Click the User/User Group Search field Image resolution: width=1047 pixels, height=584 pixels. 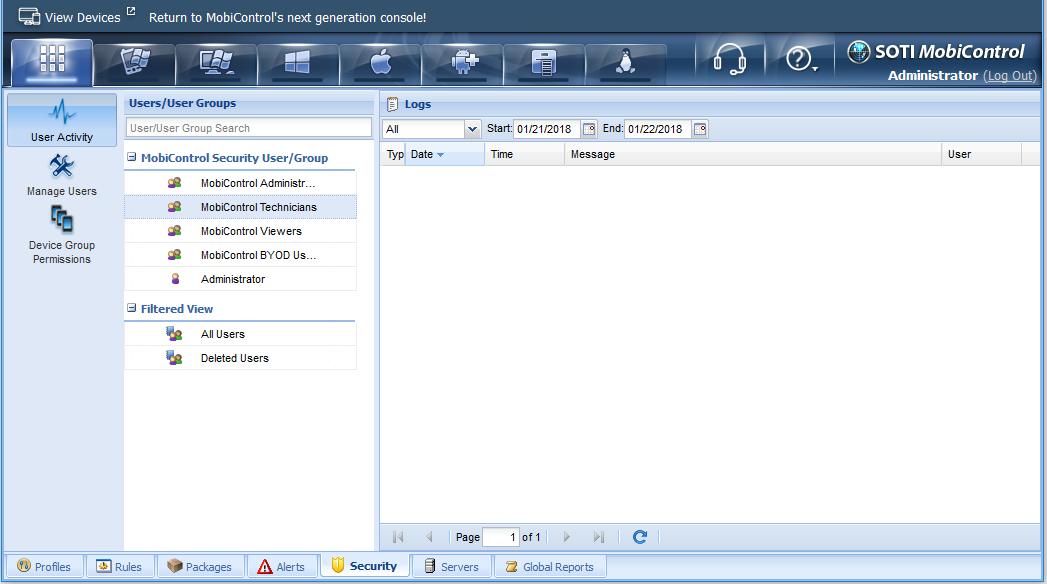coord(248,128)
